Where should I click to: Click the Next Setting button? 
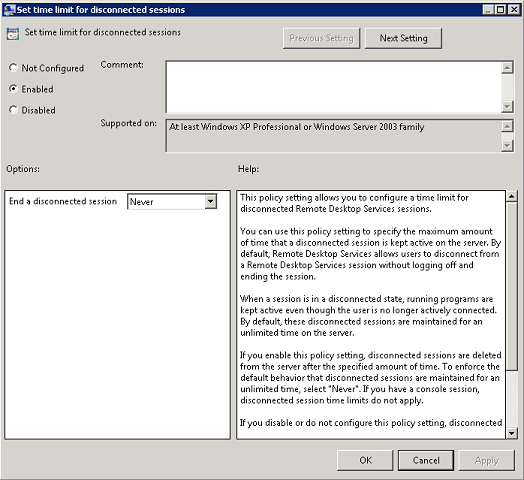point(403,38)
